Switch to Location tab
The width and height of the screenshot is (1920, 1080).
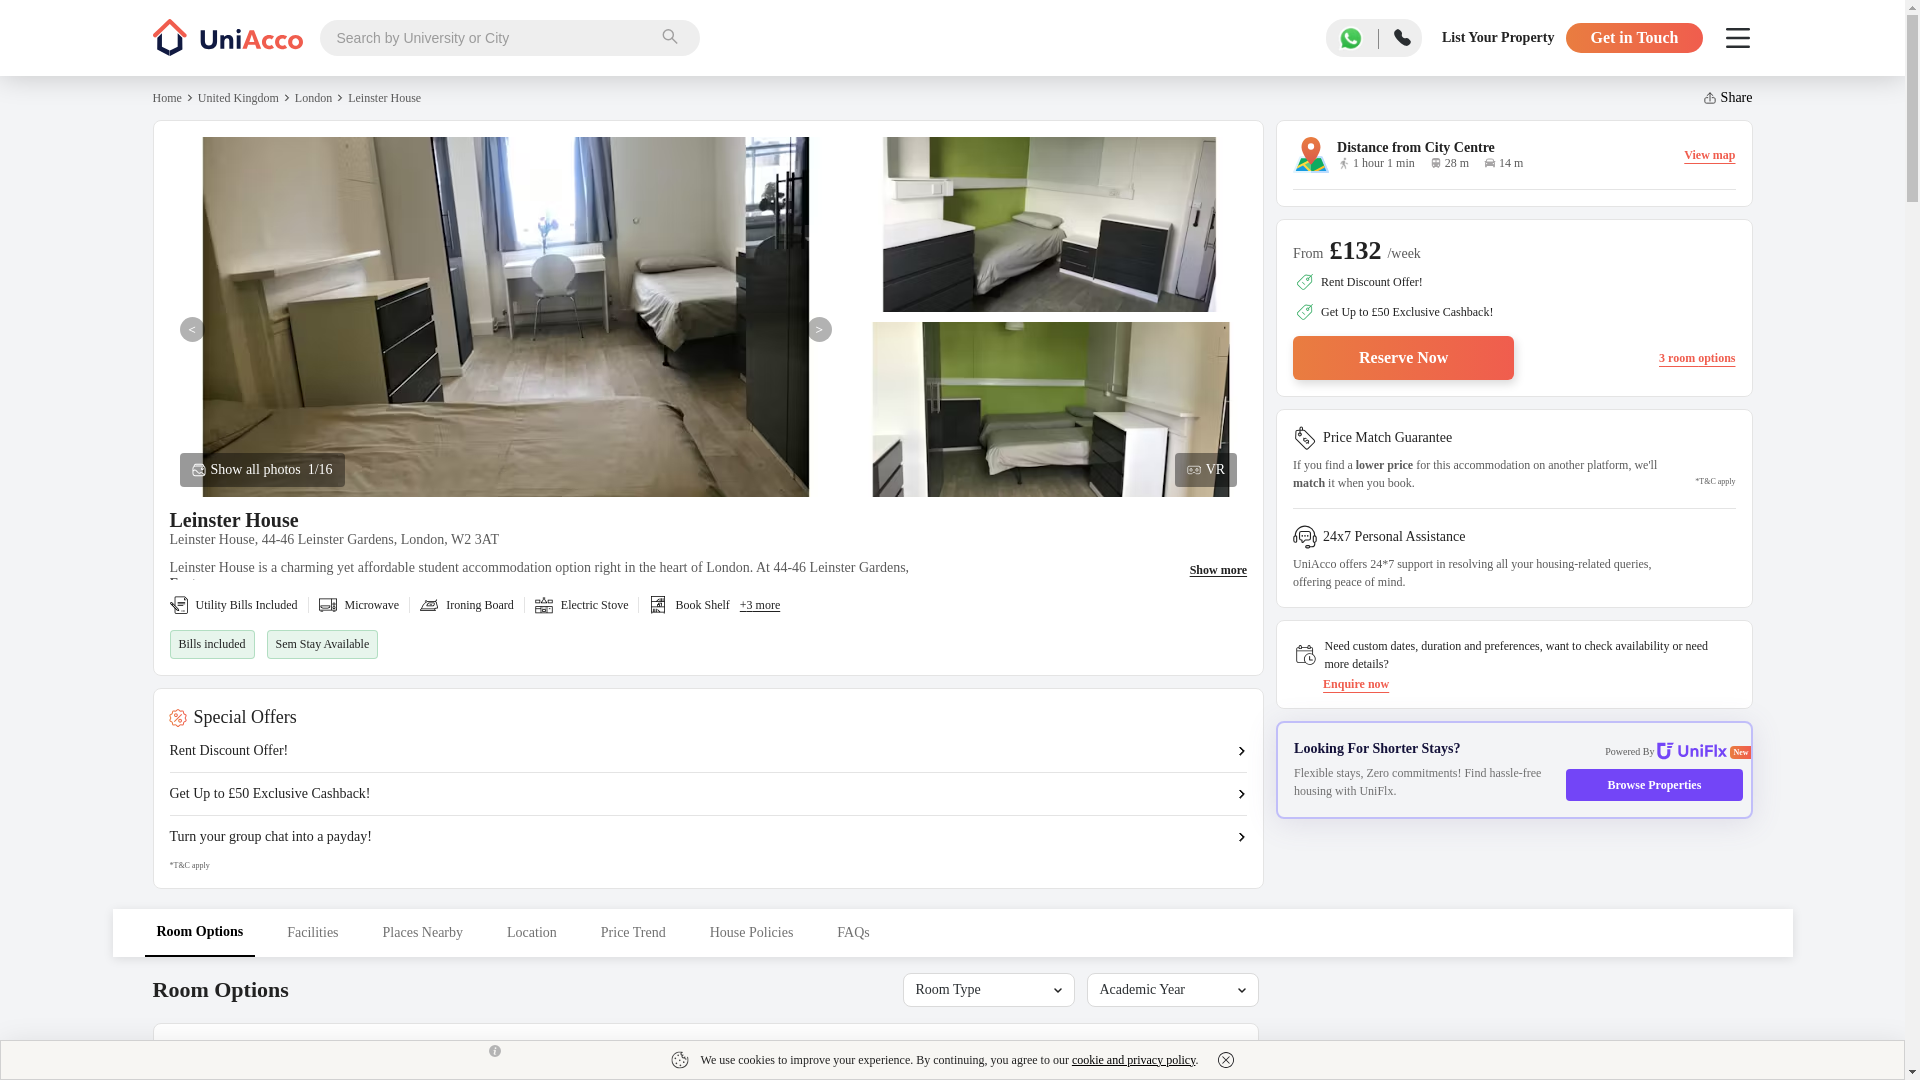[x=531, y=933]
